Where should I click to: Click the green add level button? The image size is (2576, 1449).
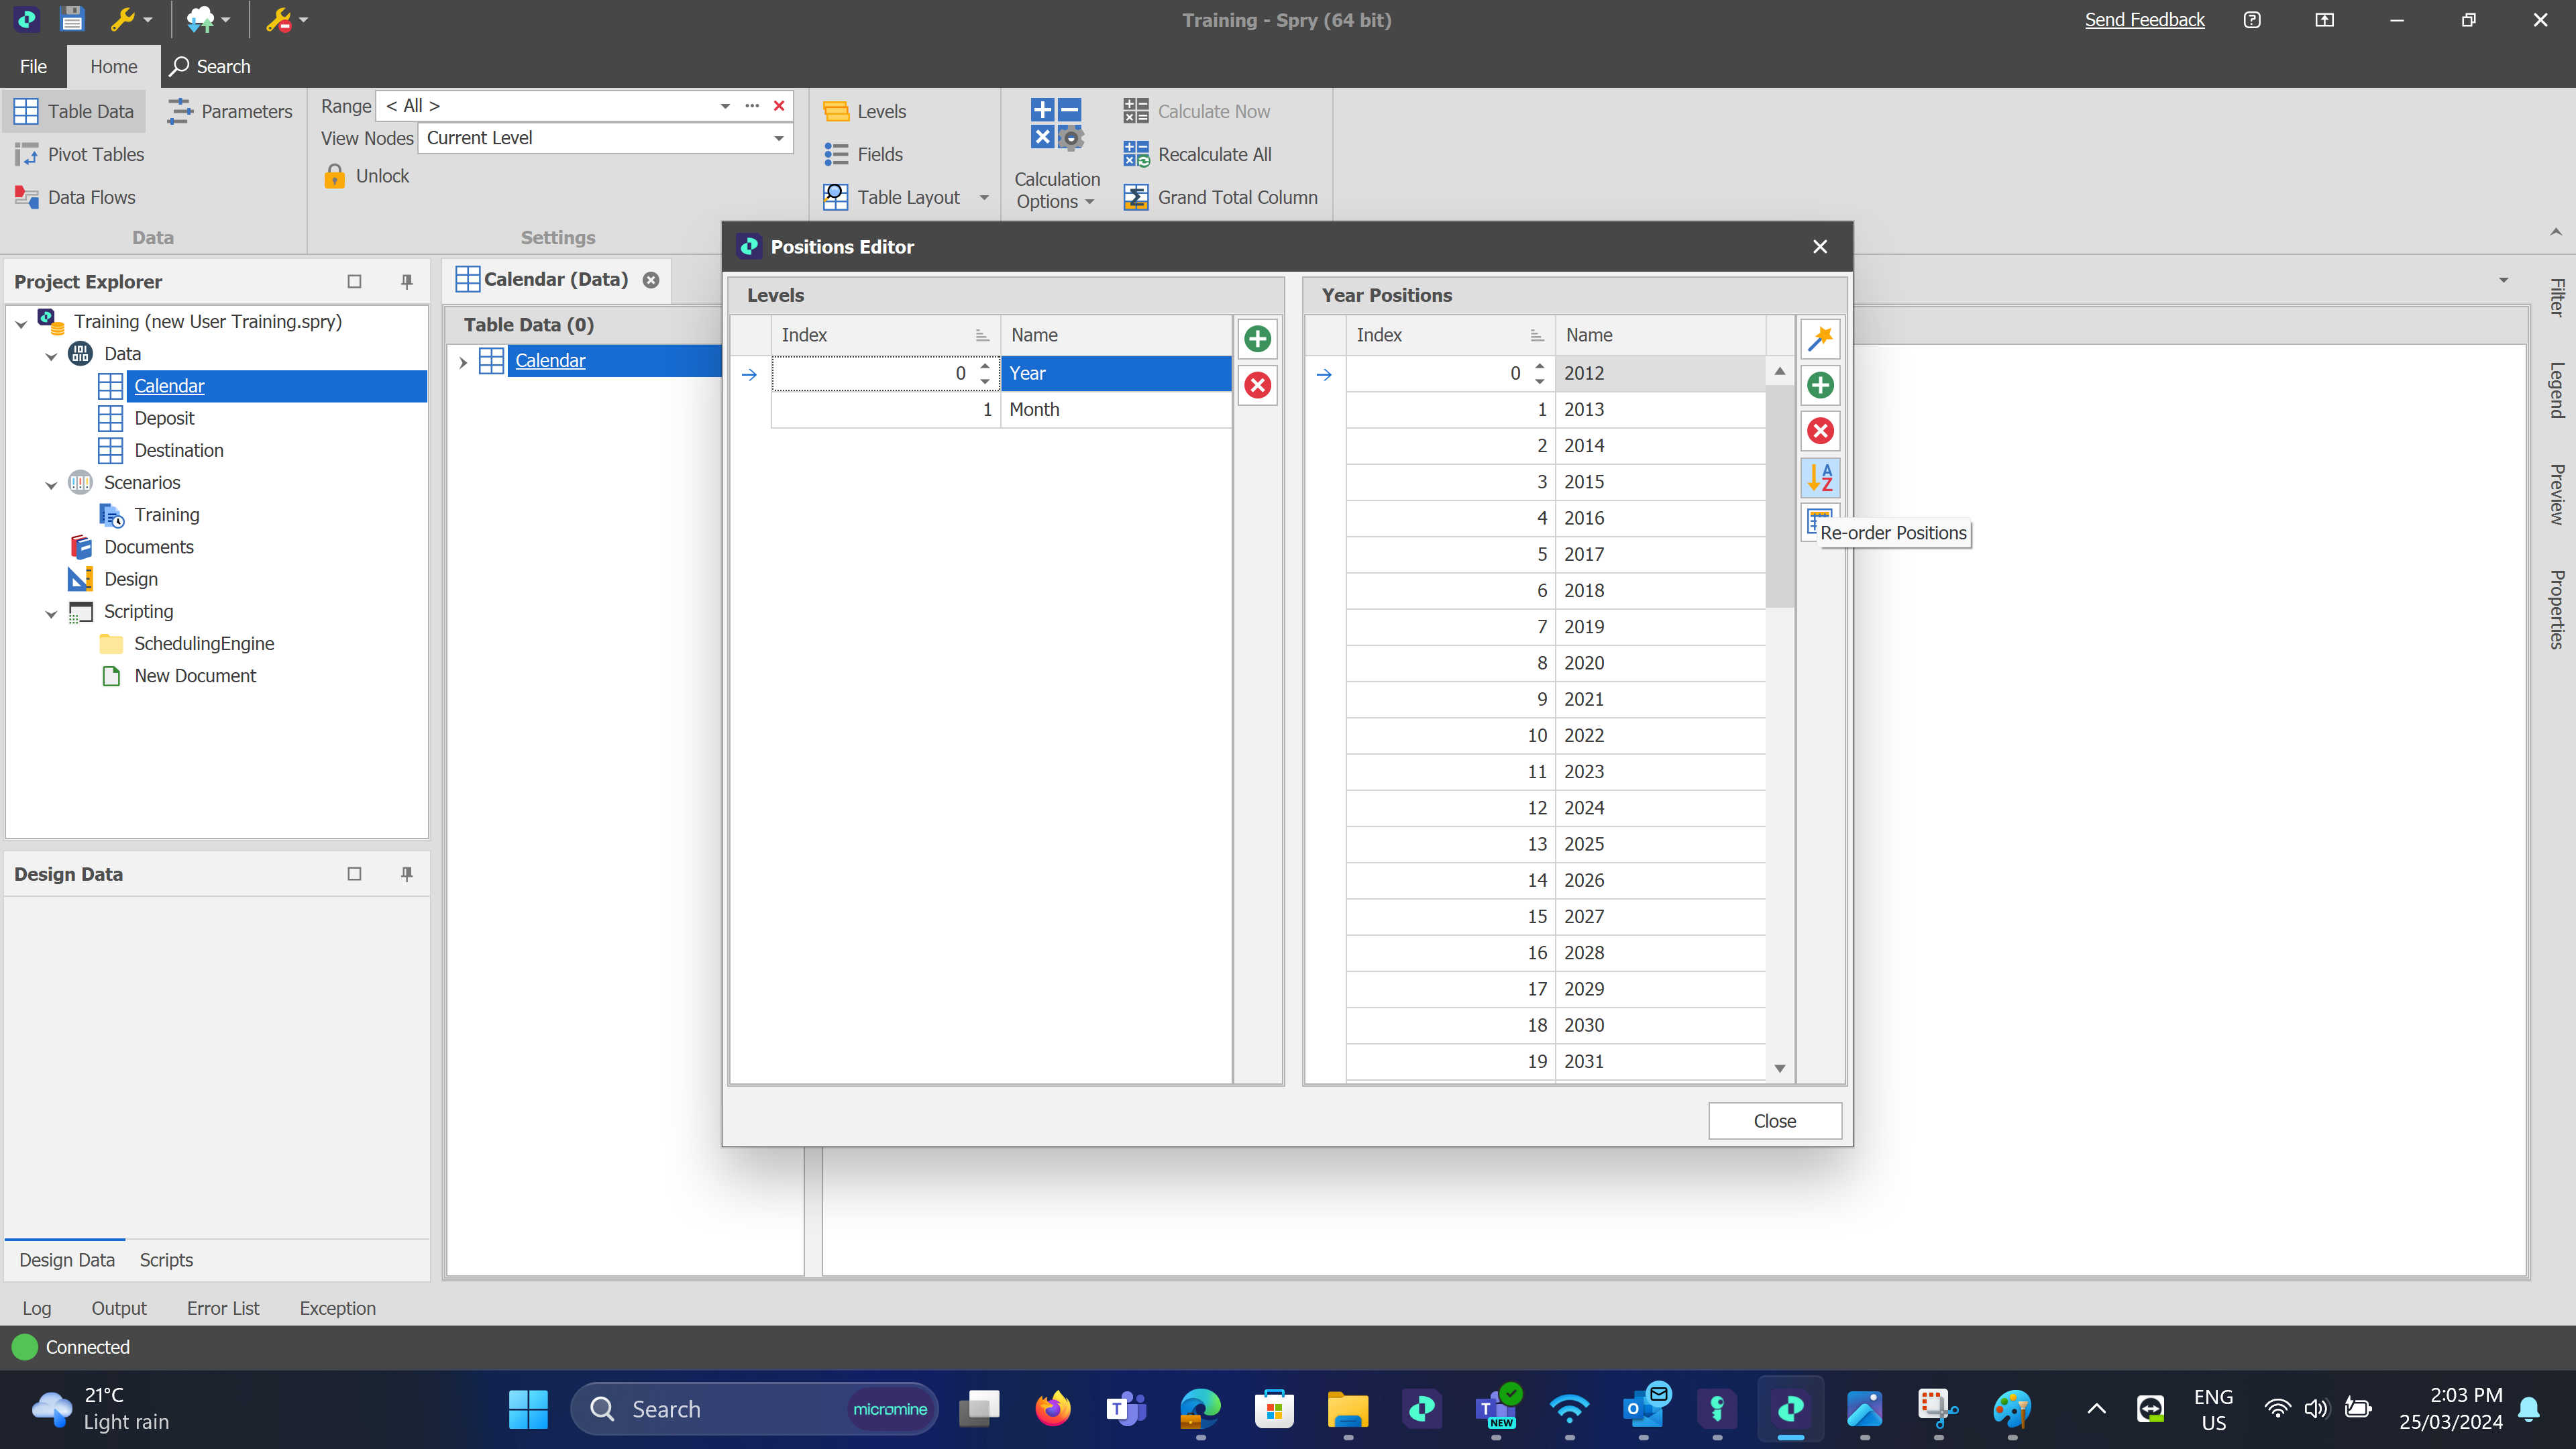tap(1257, 339)
